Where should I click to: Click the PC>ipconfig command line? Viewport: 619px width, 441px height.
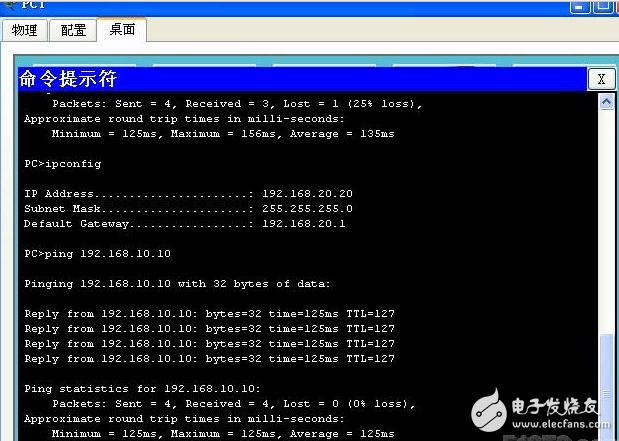pyautogui.click(x=62, y=163)
